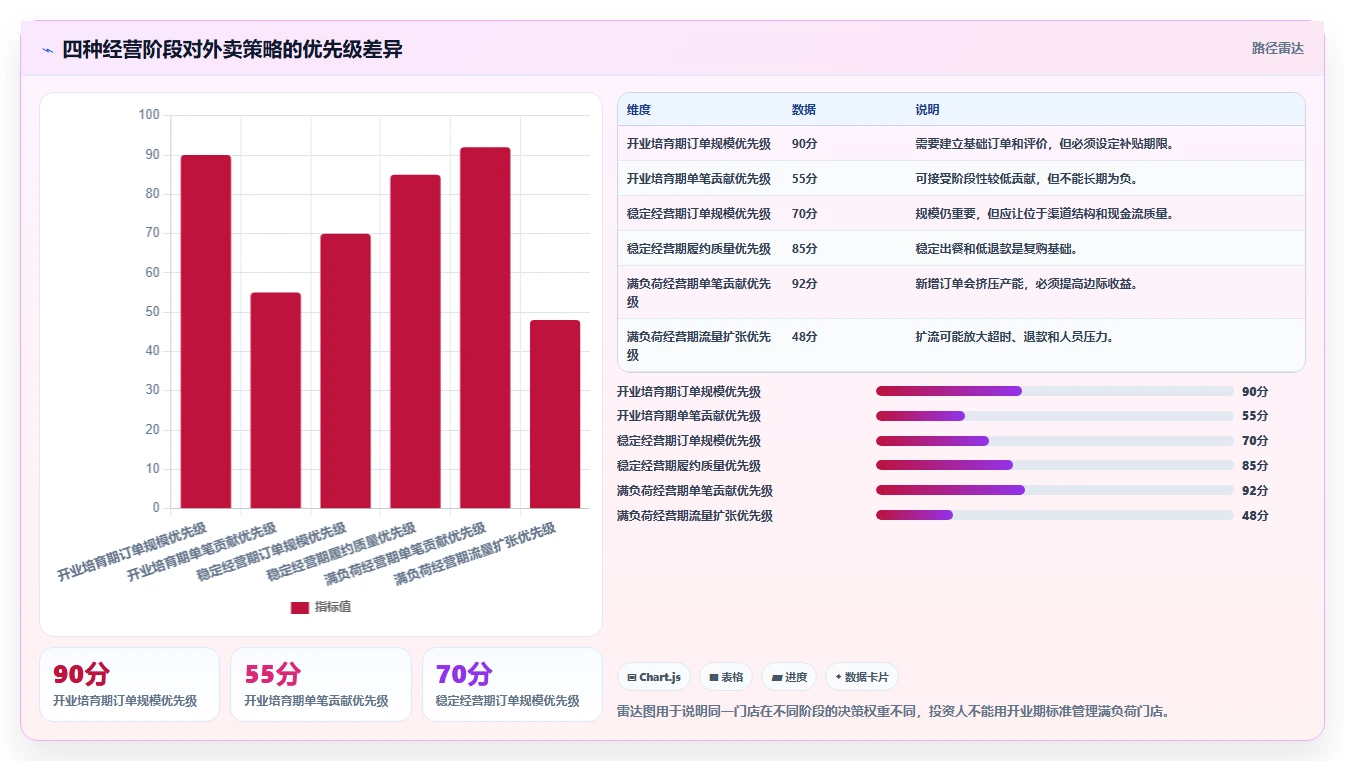Click the 开业培育期订单规模优先级 bar in chart
Viewport: 1345px width, 761px height.
click(206, 331)
